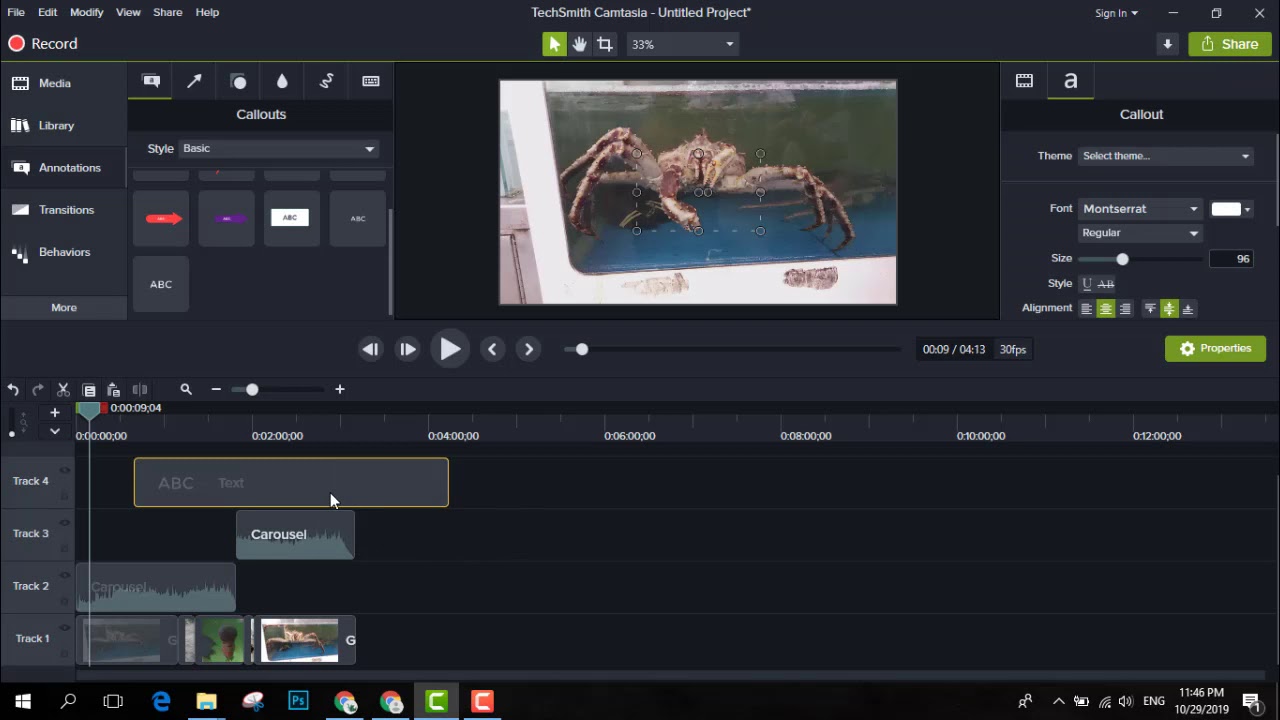
Task: Open the Help menu
Action: click(x=207, y=12)
